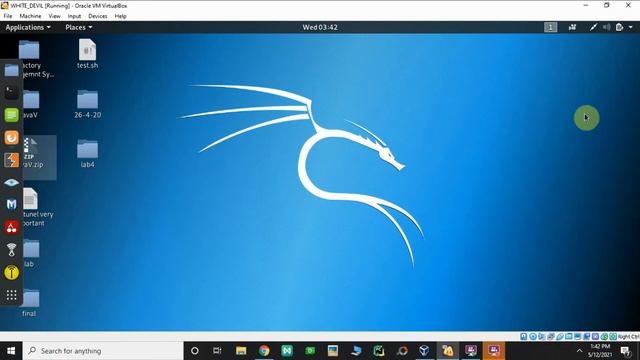
Task: Click the power/battery icon in top panel
Action: click(x=620, y=27)
